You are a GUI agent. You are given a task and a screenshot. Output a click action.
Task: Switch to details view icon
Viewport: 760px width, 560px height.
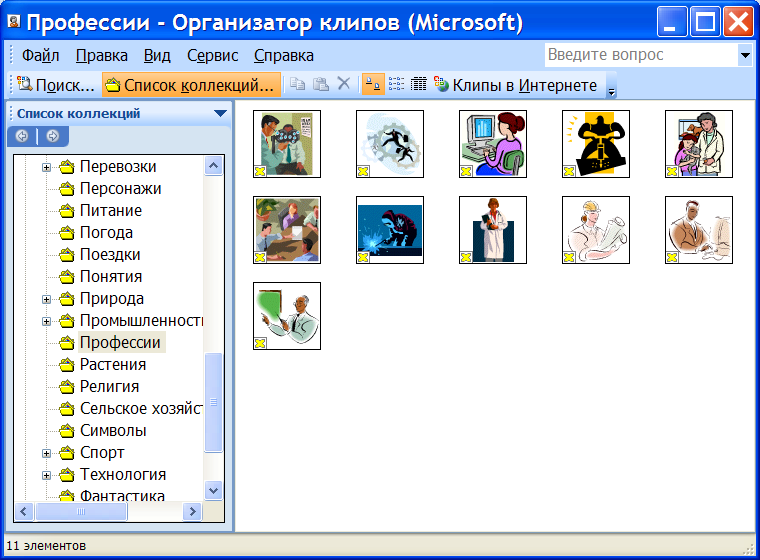(x=419, y=84)
